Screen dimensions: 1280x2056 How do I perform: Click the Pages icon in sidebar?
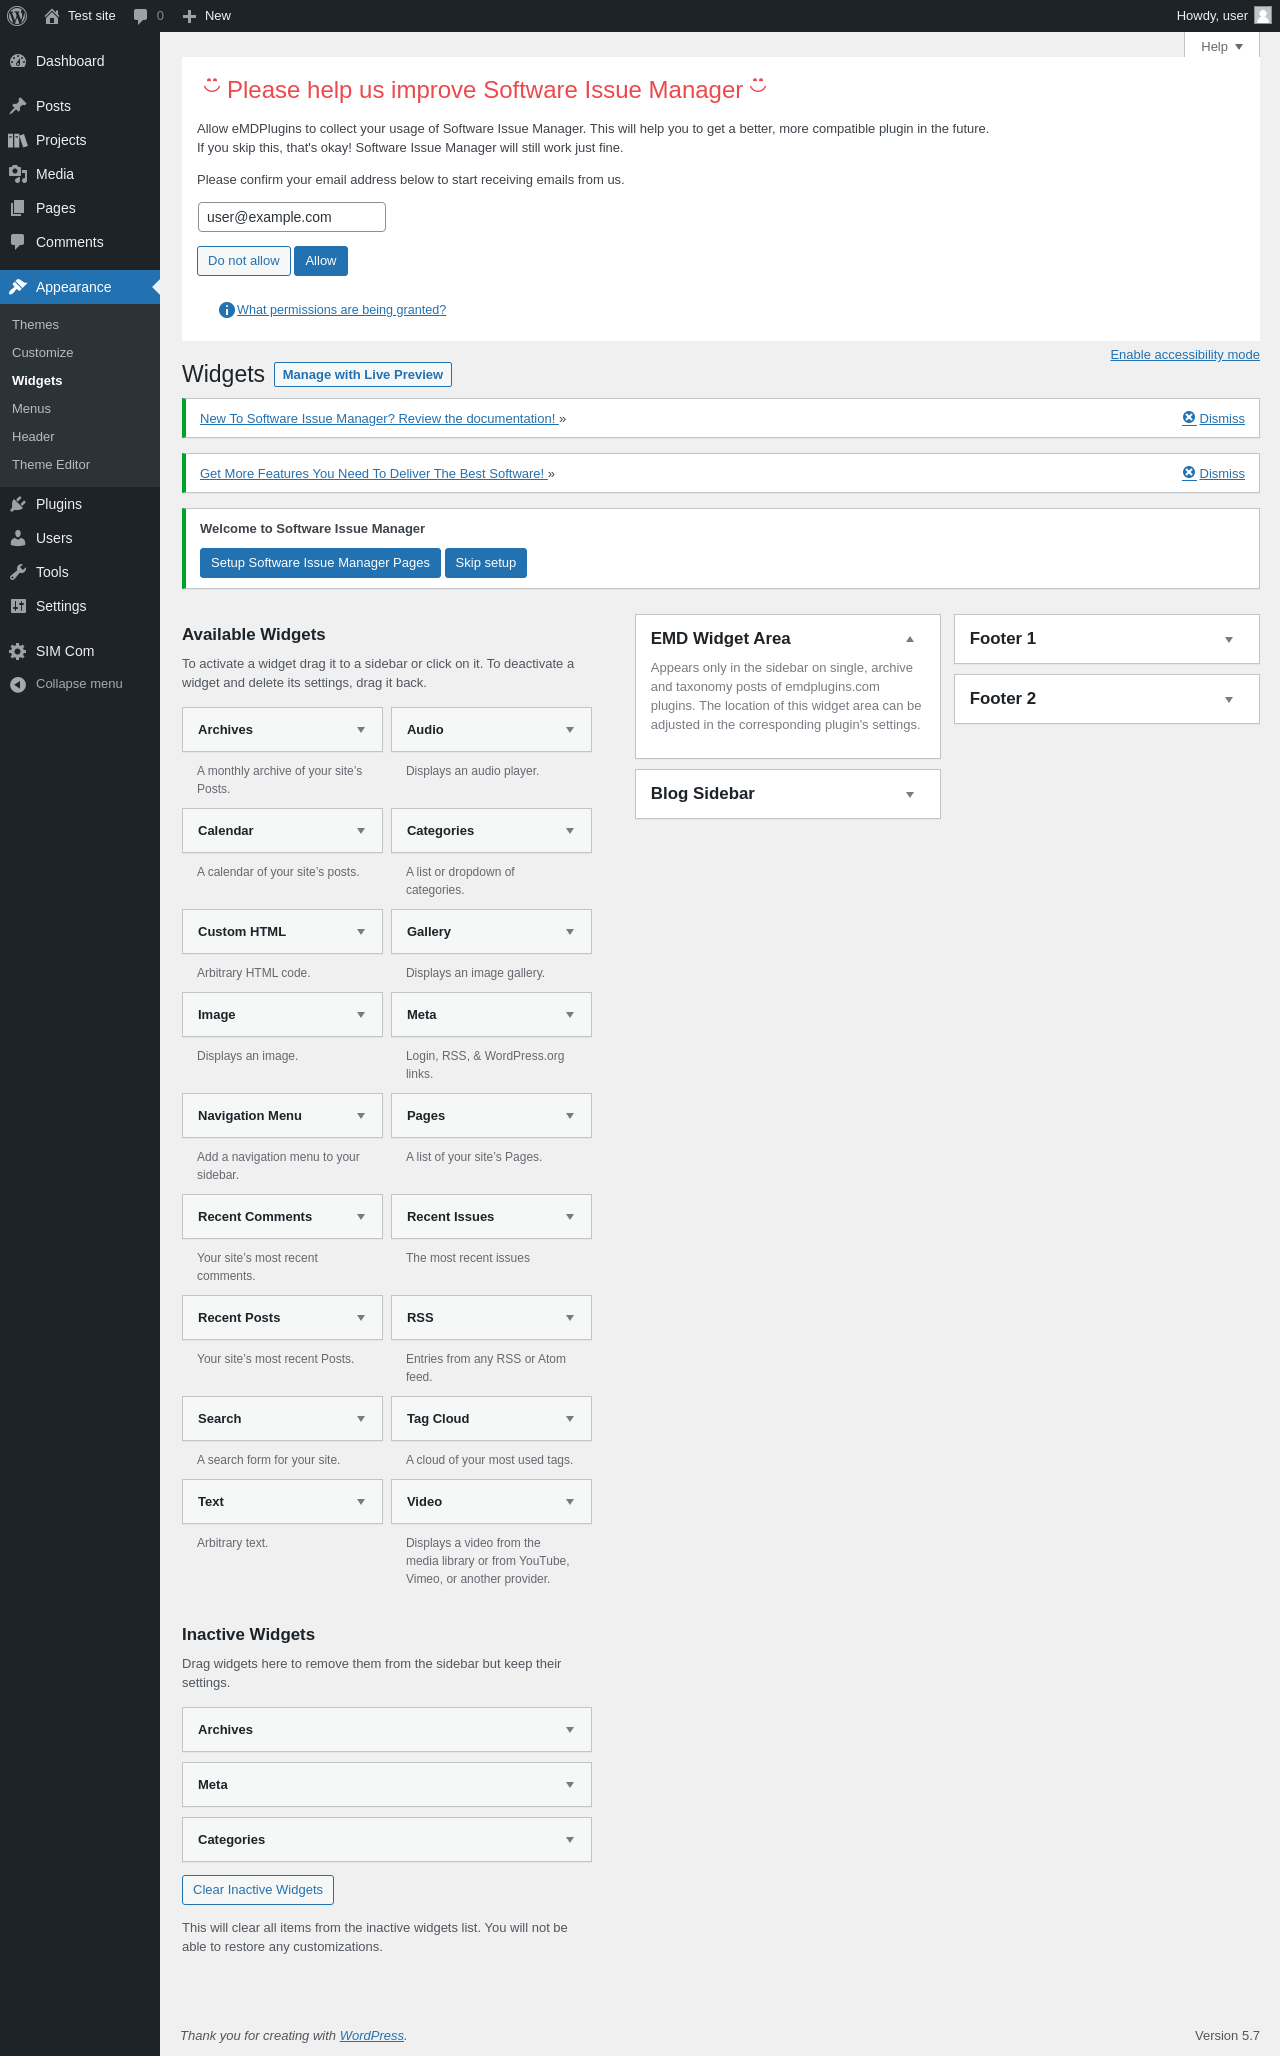pyautogui.click(x=18, y=208)
